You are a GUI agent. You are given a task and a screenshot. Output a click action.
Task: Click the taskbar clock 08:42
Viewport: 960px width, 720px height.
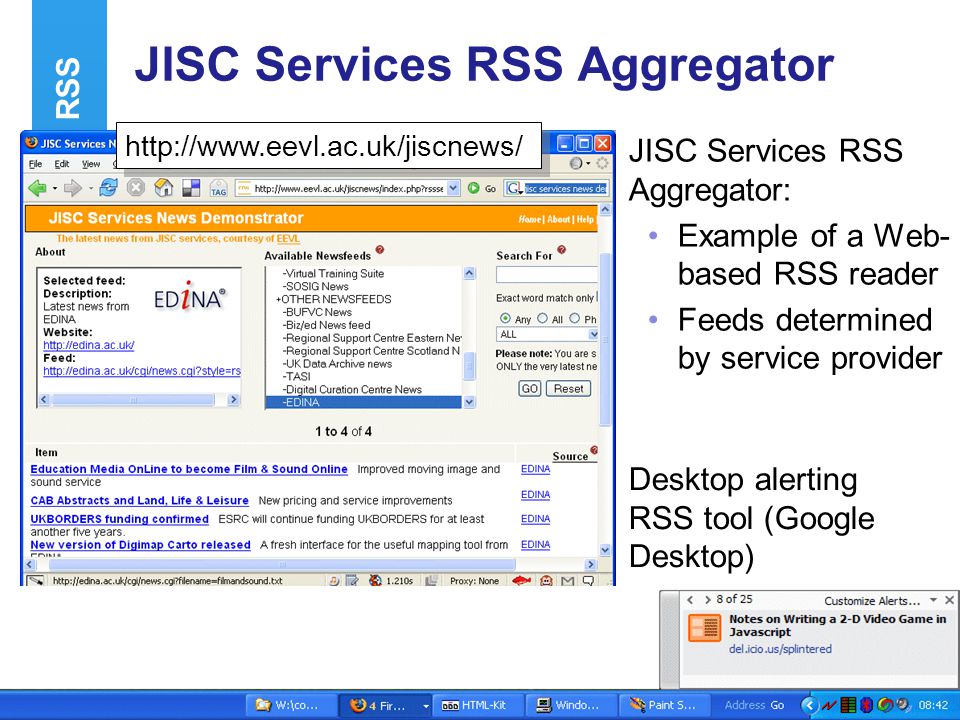tap(933, 705)
